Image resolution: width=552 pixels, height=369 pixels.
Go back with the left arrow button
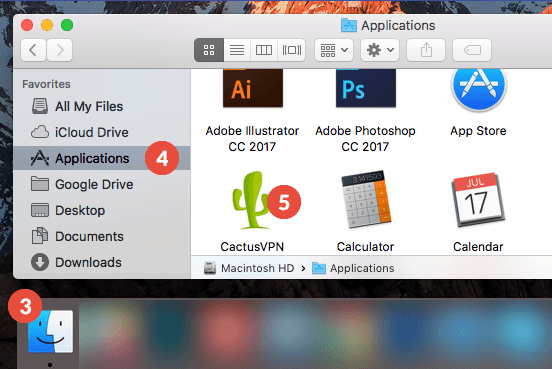[33, 50]
